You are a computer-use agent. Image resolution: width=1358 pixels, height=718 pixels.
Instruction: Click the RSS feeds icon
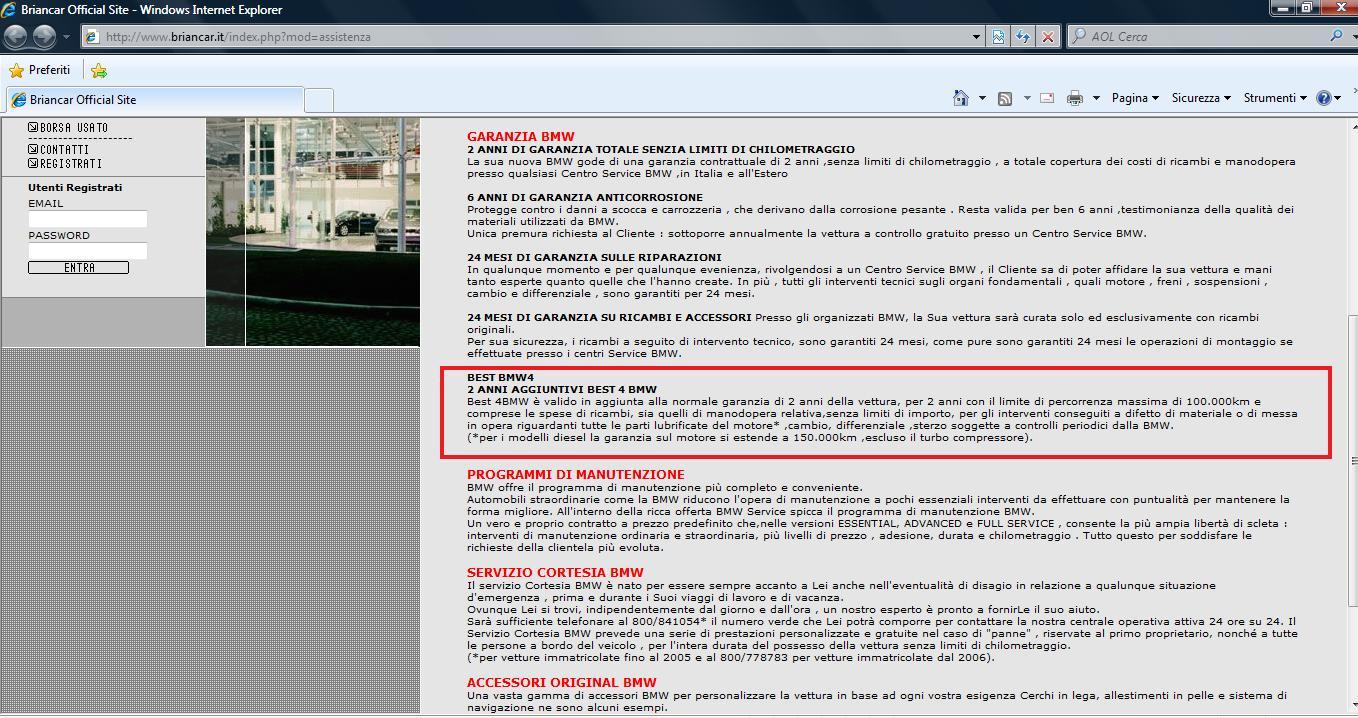(1005, 98)
